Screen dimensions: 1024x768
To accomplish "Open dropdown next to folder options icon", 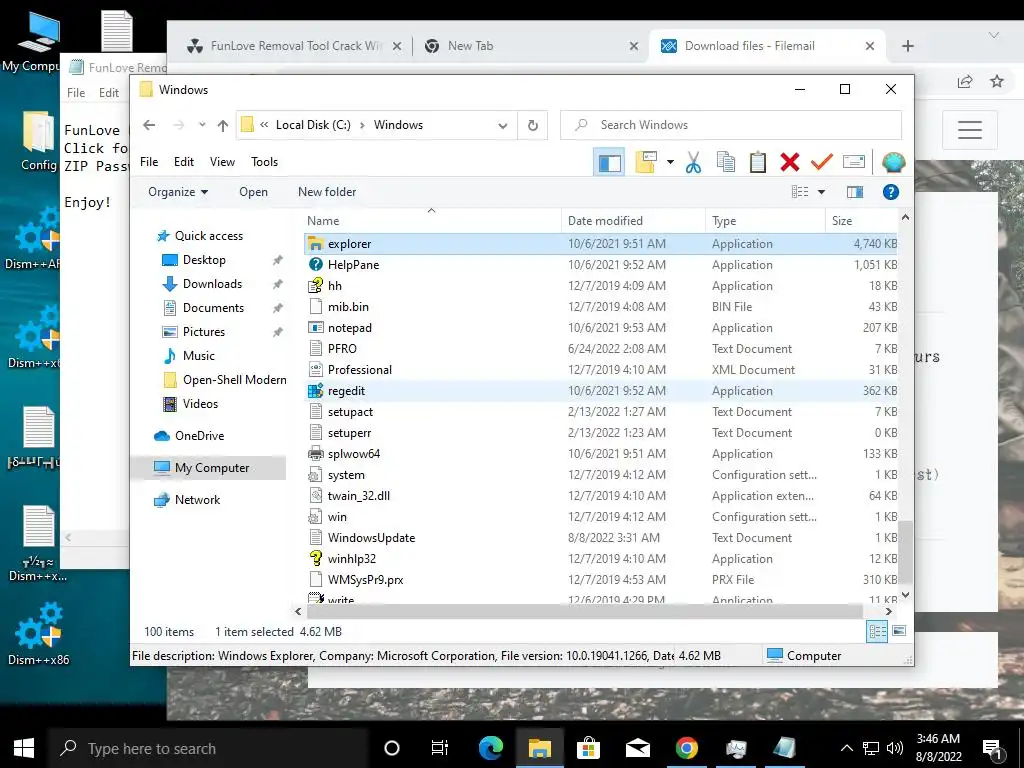I will tap(670, 162).
